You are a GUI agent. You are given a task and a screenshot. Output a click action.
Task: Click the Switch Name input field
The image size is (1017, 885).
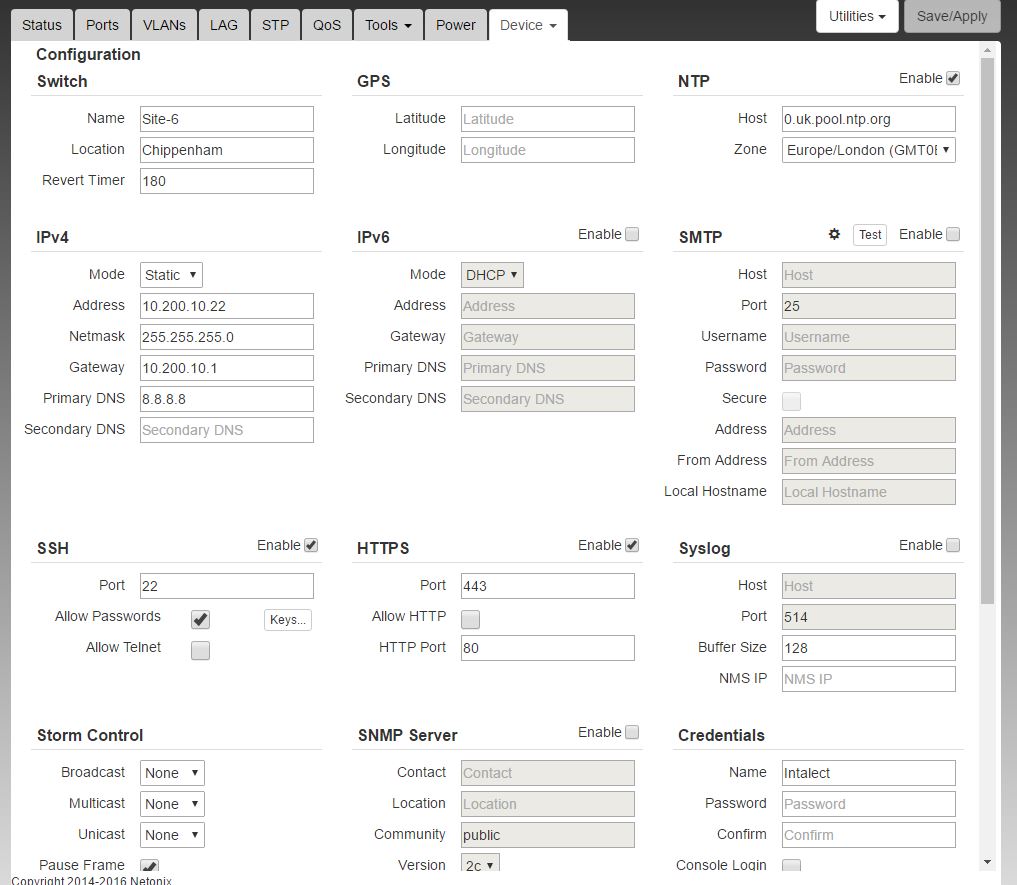226,119
